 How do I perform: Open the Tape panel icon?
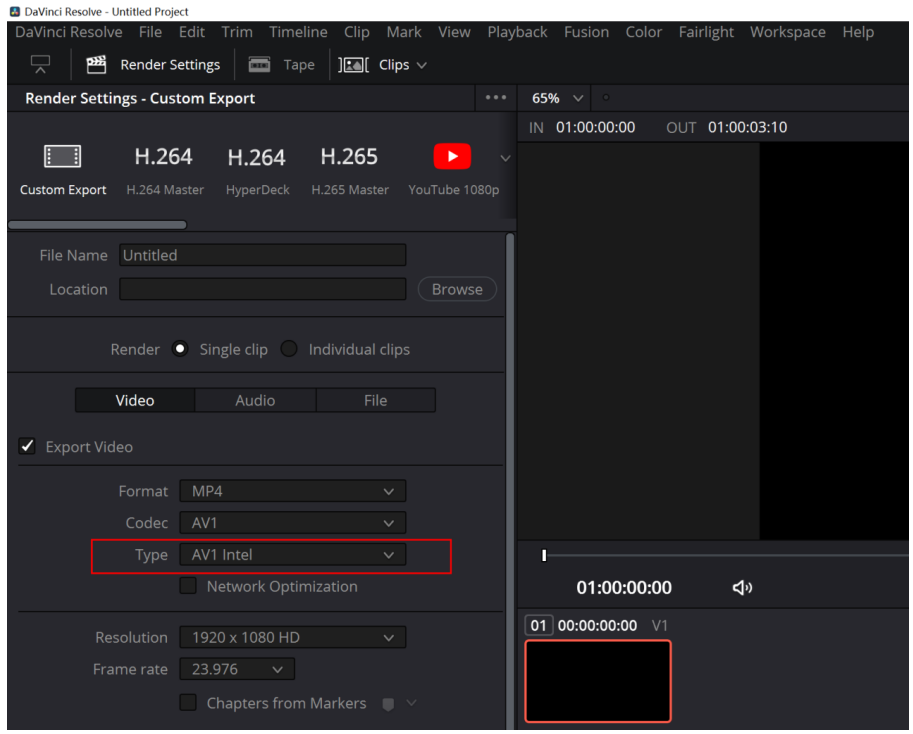(x=259, y=65)
